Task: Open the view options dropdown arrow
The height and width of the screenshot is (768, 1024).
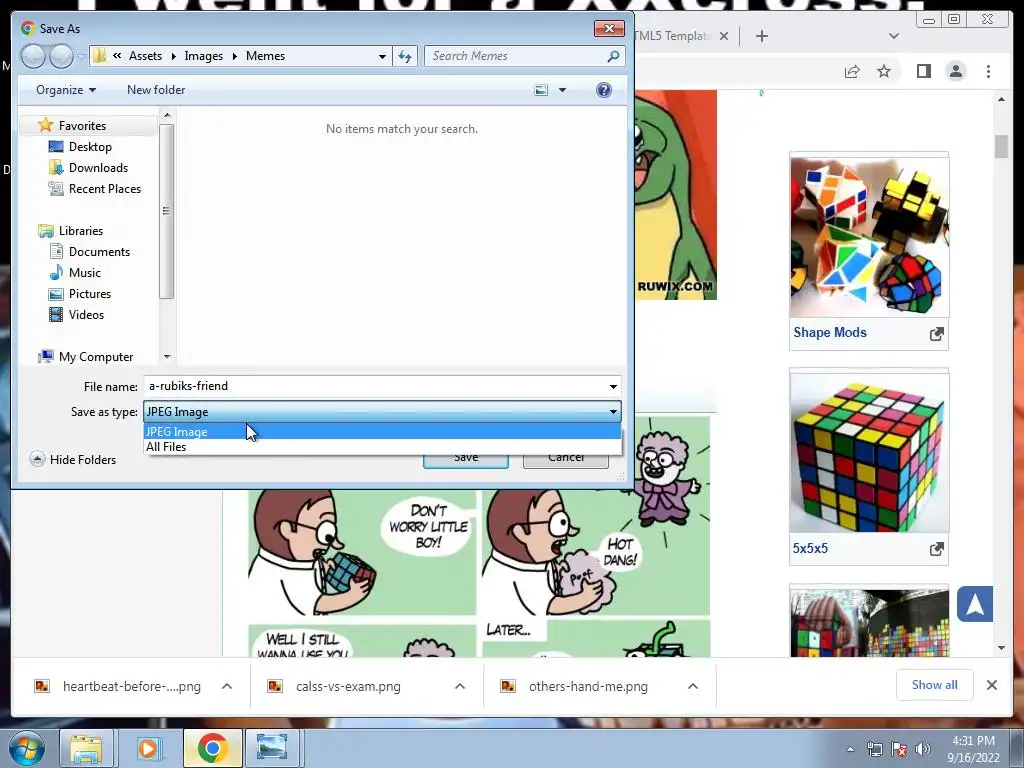Action: pyautogui.click(x=562, y=89)
